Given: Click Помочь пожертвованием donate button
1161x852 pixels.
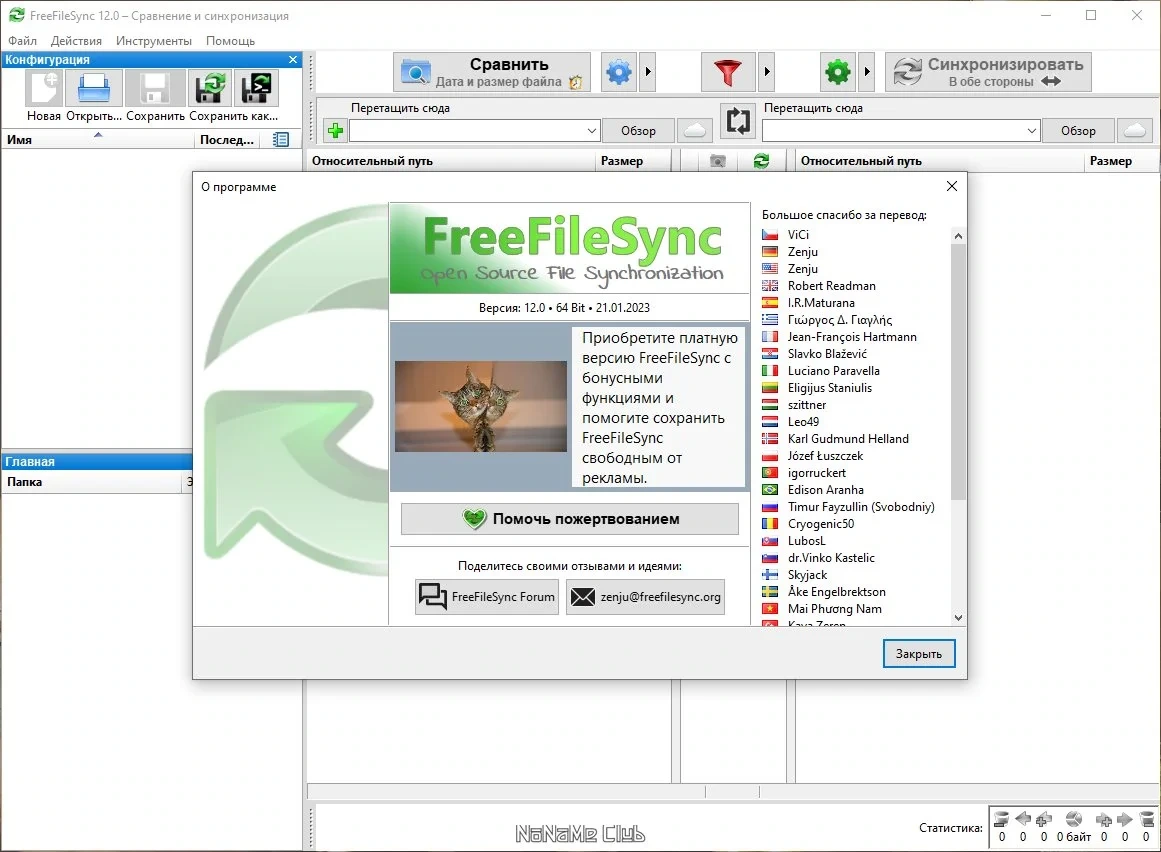Looking at the screenshot, I should (569, 519).
